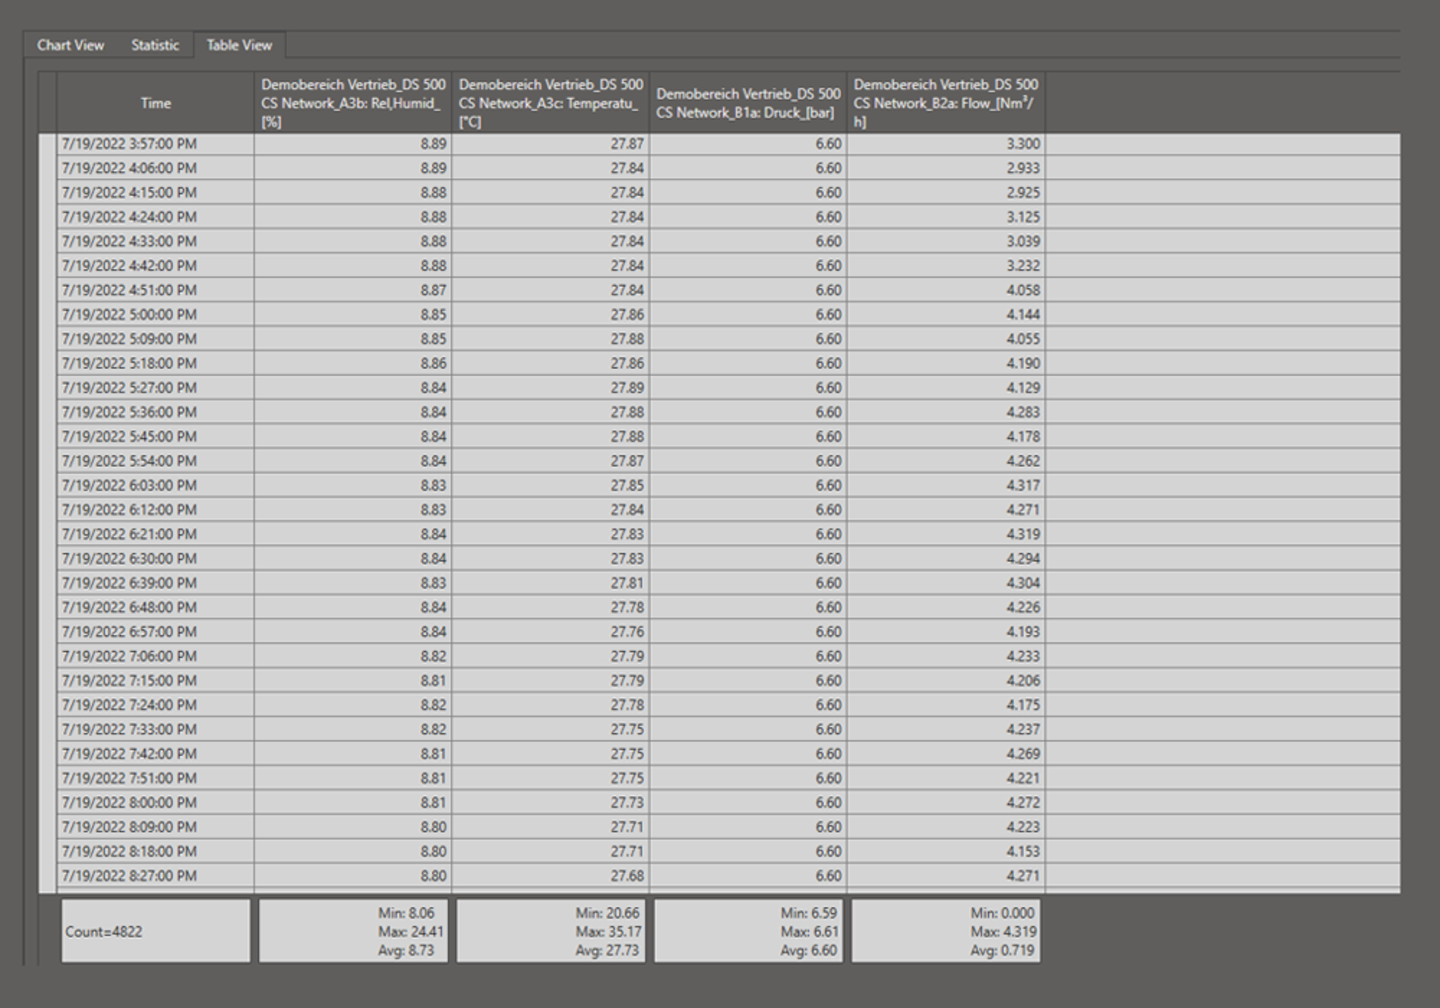Click the Rel.Humid [%] column header
1440x1008 pixels.
(352, 103)
